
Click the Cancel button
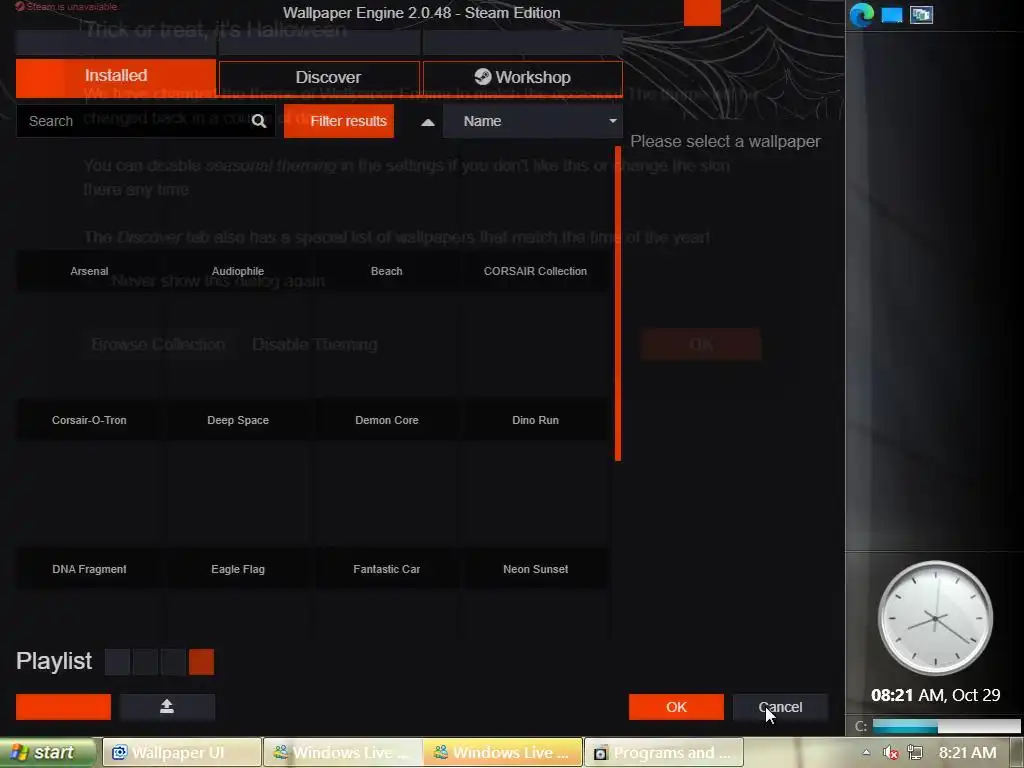click(x=780, y=707)
